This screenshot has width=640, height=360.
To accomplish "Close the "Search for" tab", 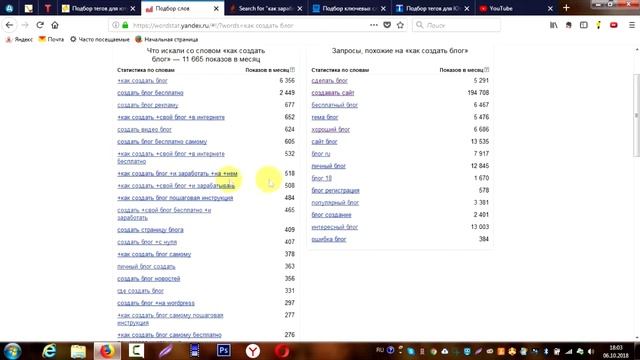I will click(x=300, y=9).
